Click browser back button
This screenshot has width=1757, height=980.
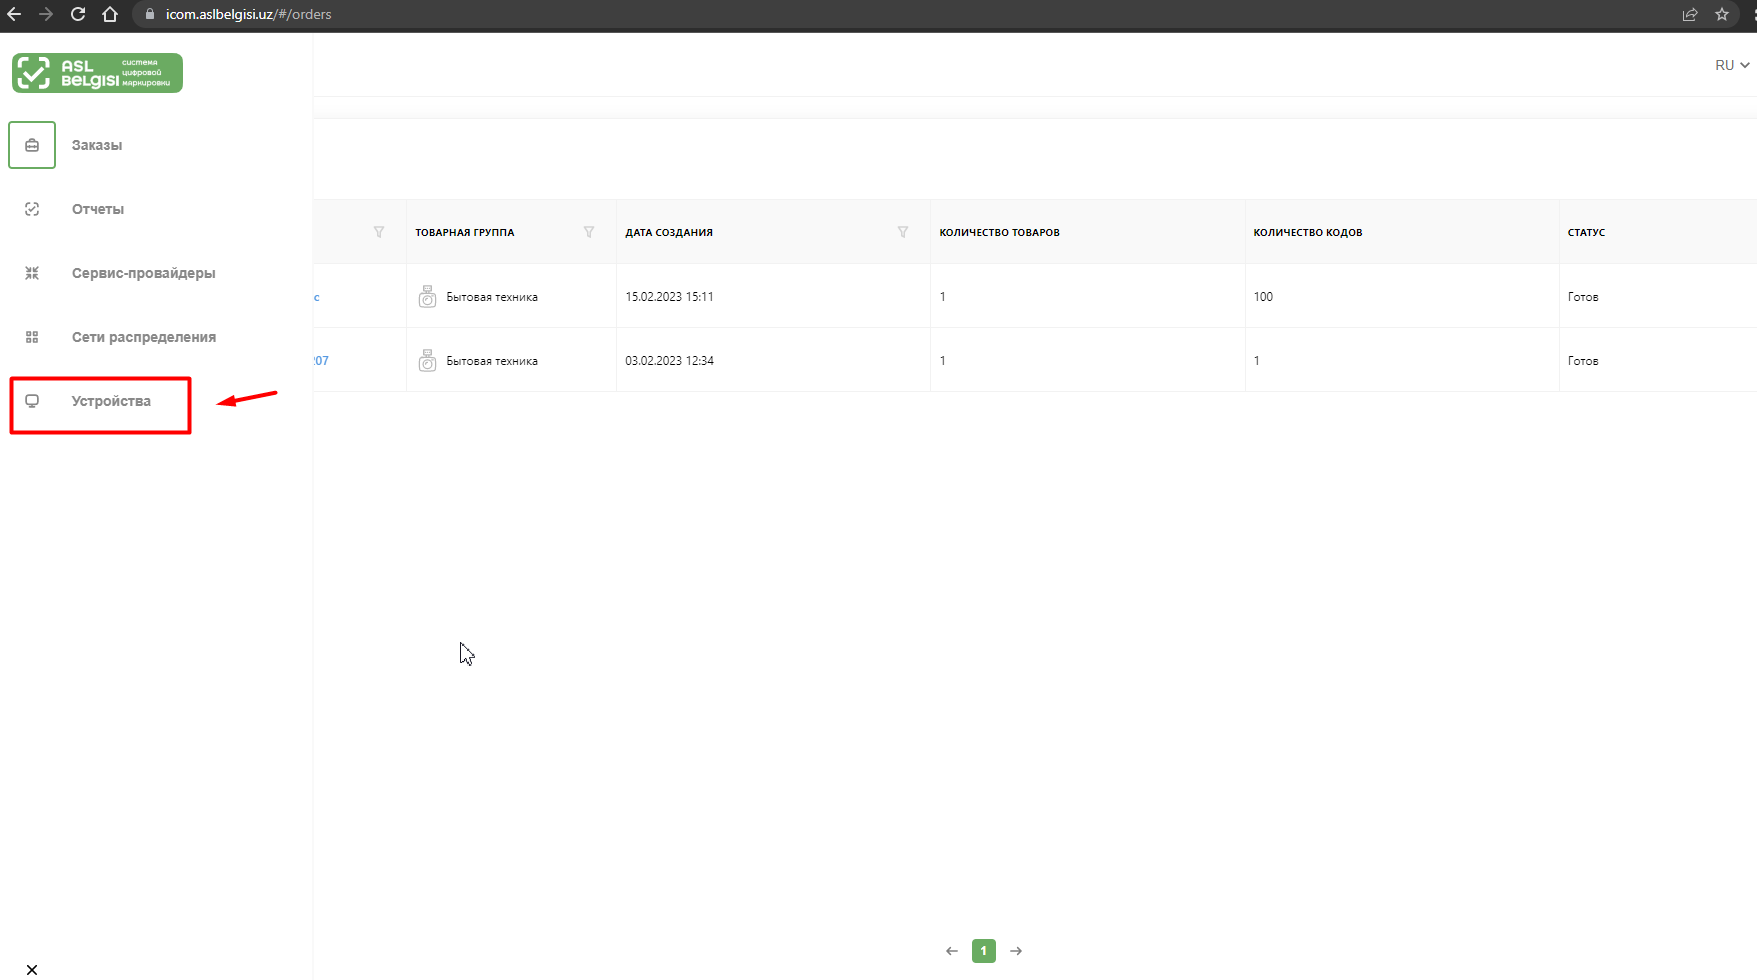[14, 14]
